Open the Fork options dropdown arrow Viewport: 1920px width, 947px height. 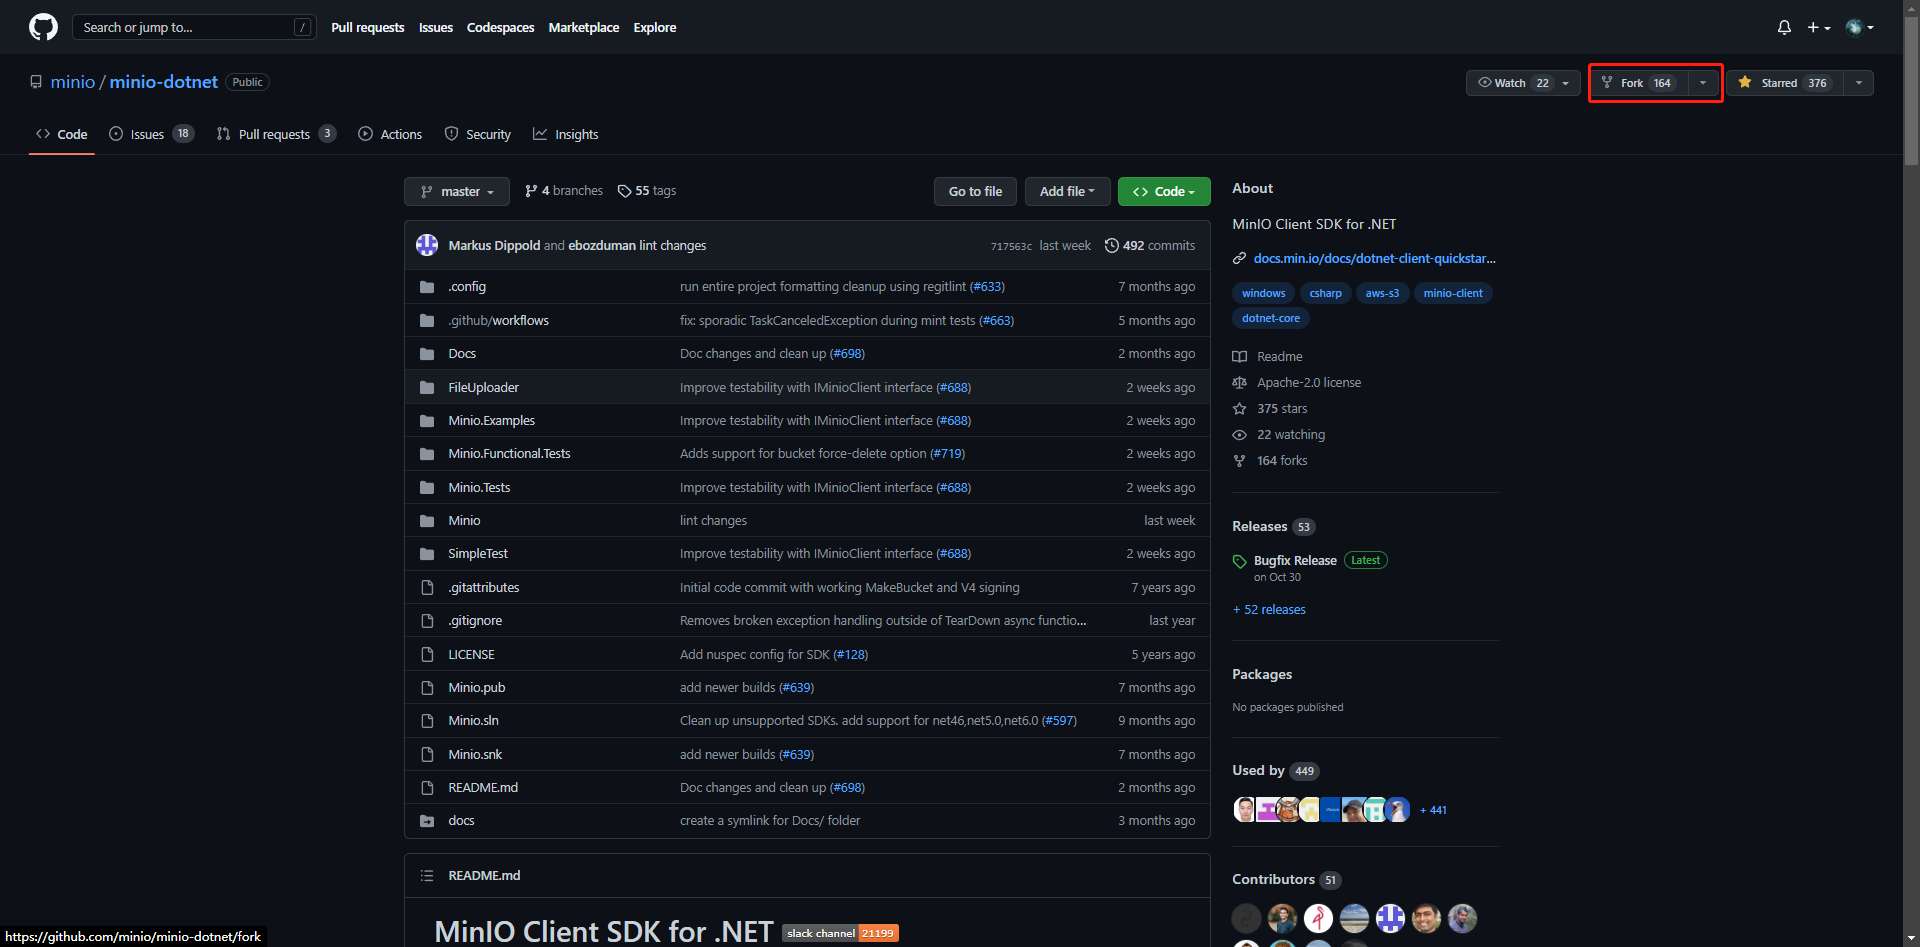point(1703,83)
